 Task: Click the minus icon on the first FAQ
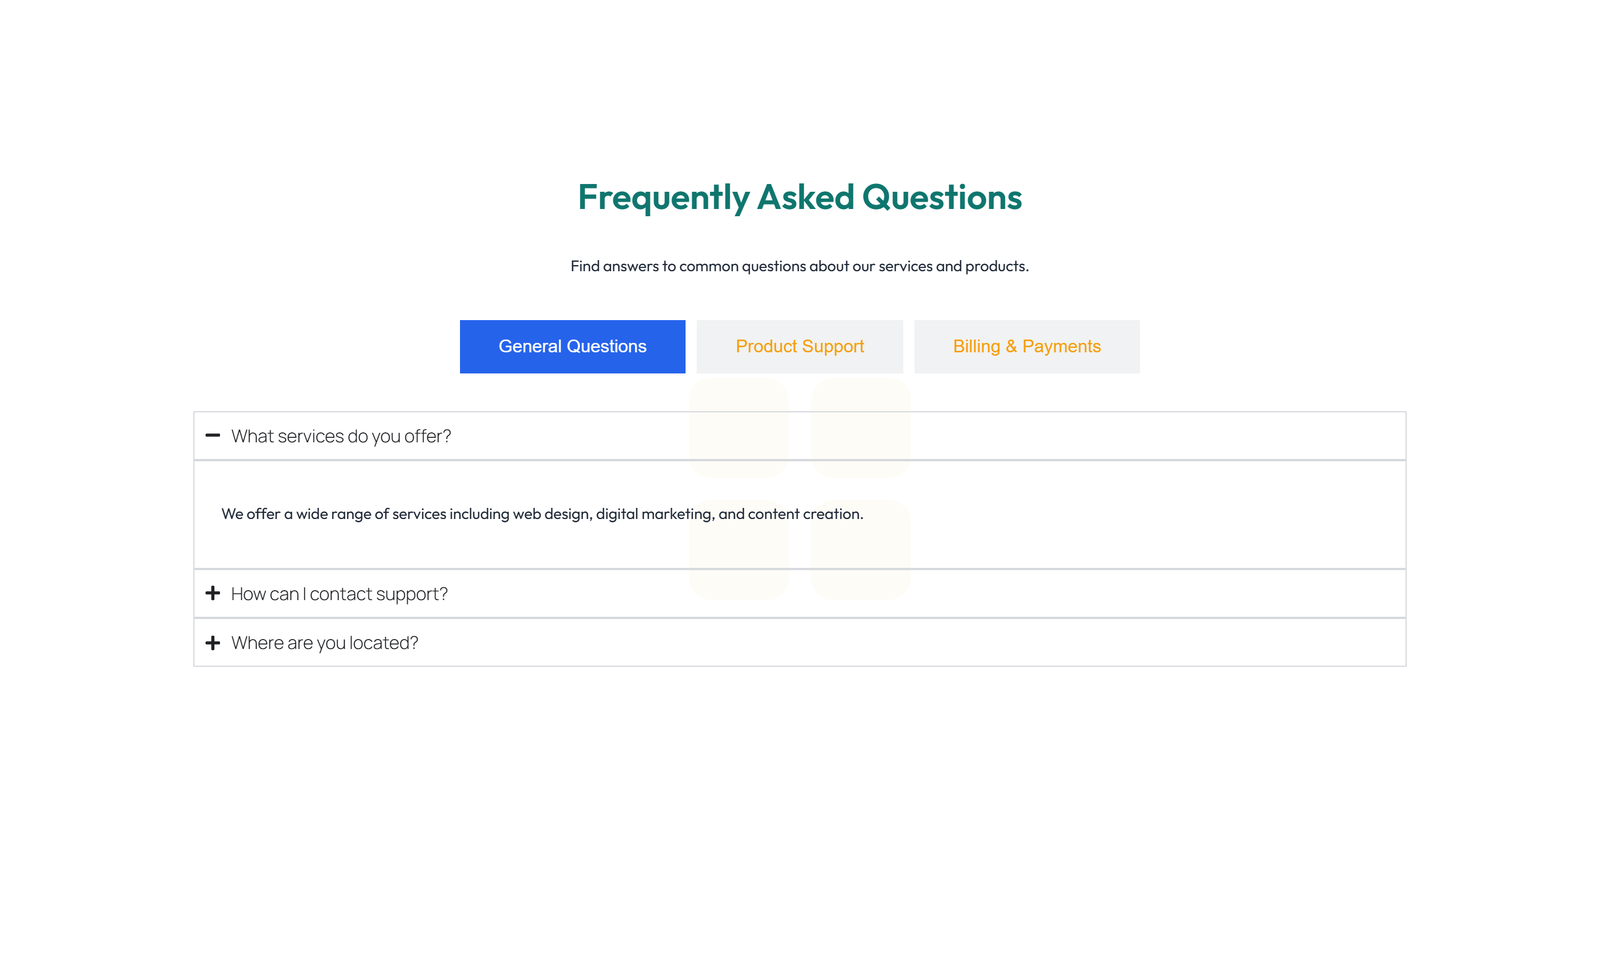[212, 435]
